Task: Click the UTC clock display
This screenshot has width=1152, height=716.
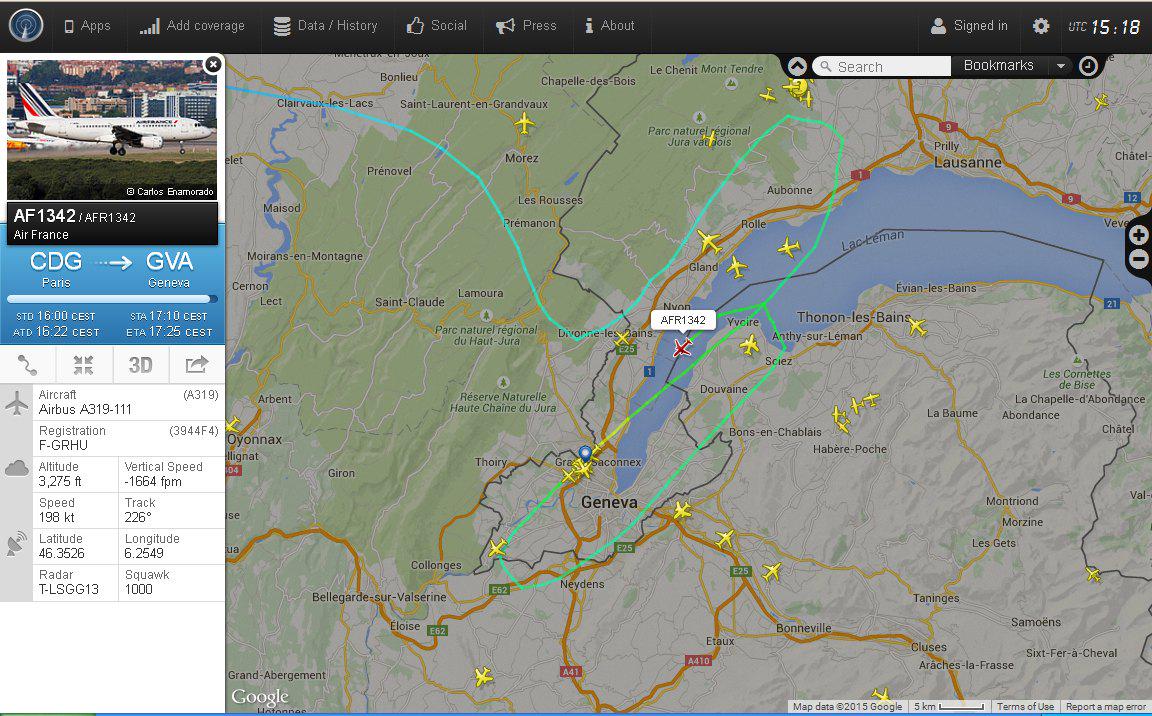Action: [1104, 27]
